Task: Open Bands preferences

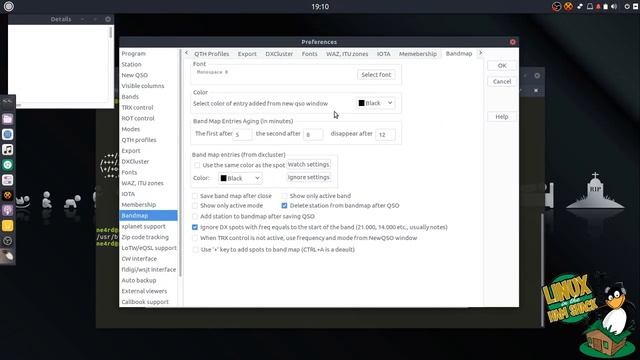Action: [130, 97]
